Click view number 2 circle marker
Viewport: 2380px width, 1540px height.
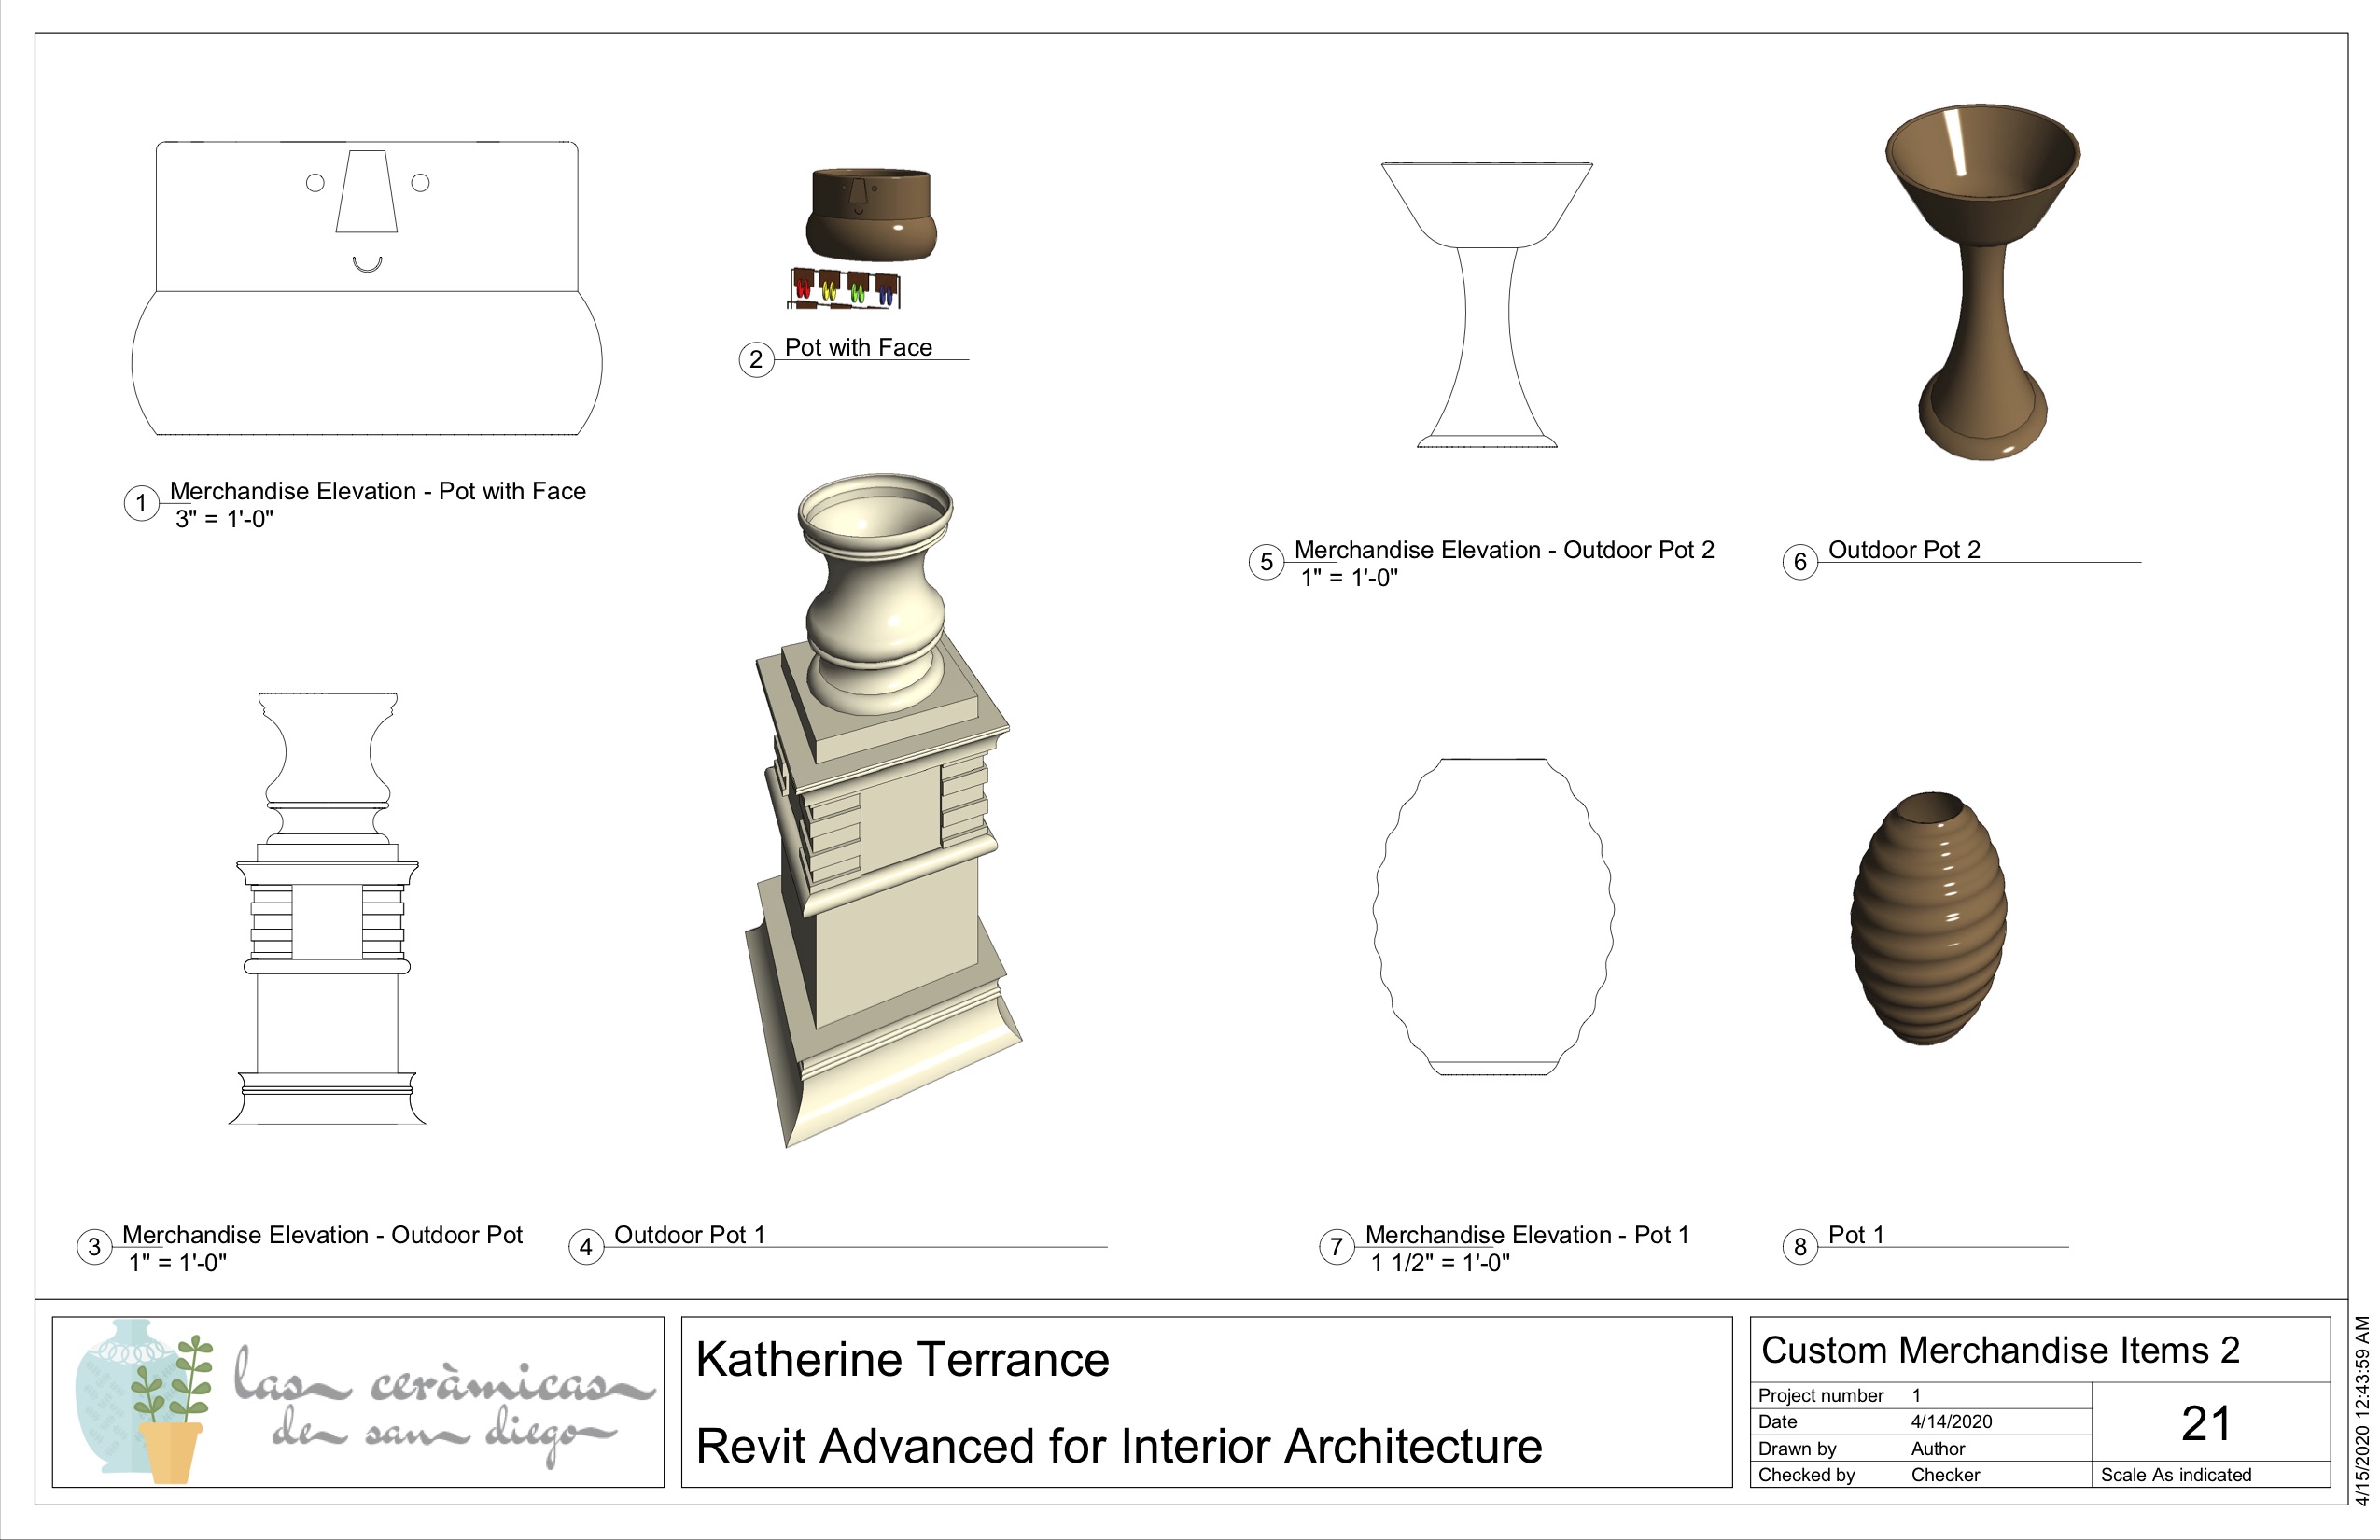(756, 359)
